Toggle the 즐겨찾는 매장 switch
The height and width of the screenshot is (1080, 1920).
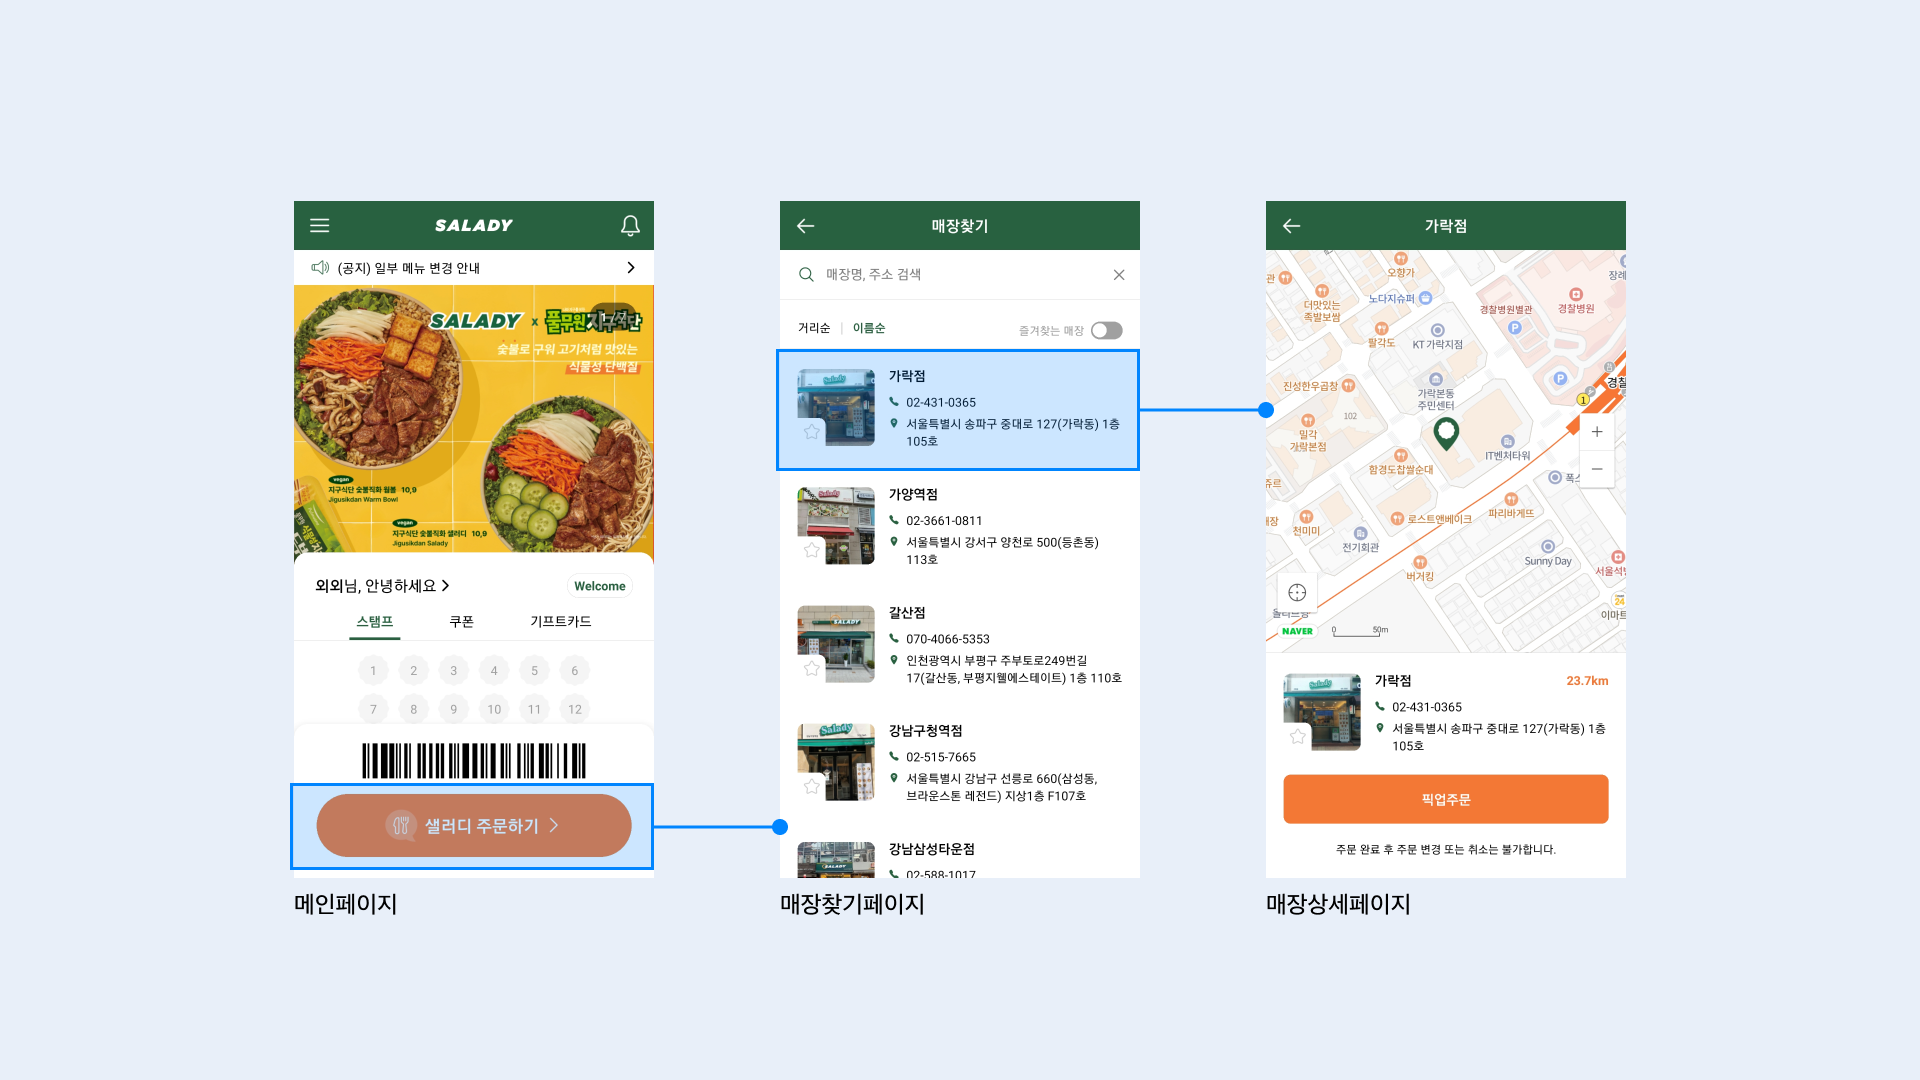click(x=1107, y=331)
